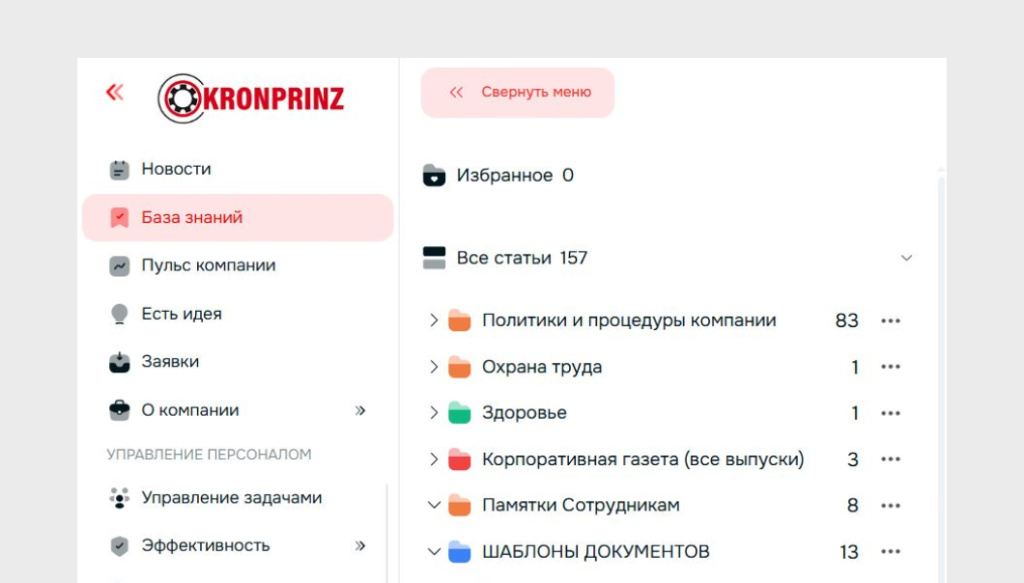This screenshot has width=1024, height=583.
Task: Open the Охрана труда folder
Action: 542,367
